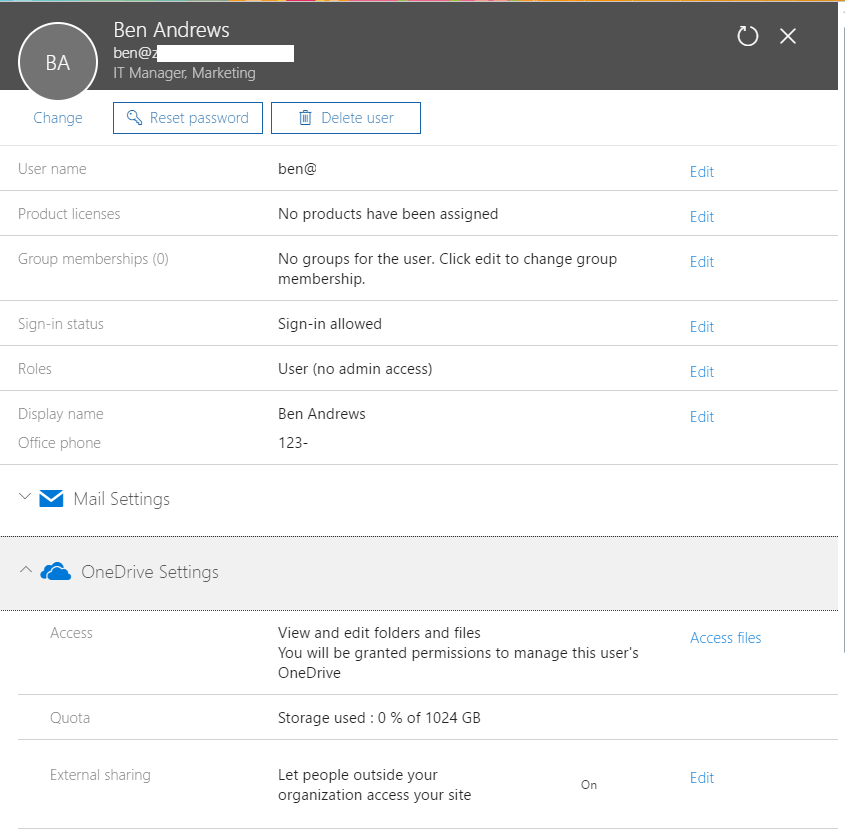Edit Sign-in status
This screenshot has height=830, width=845.
(702, 327)
